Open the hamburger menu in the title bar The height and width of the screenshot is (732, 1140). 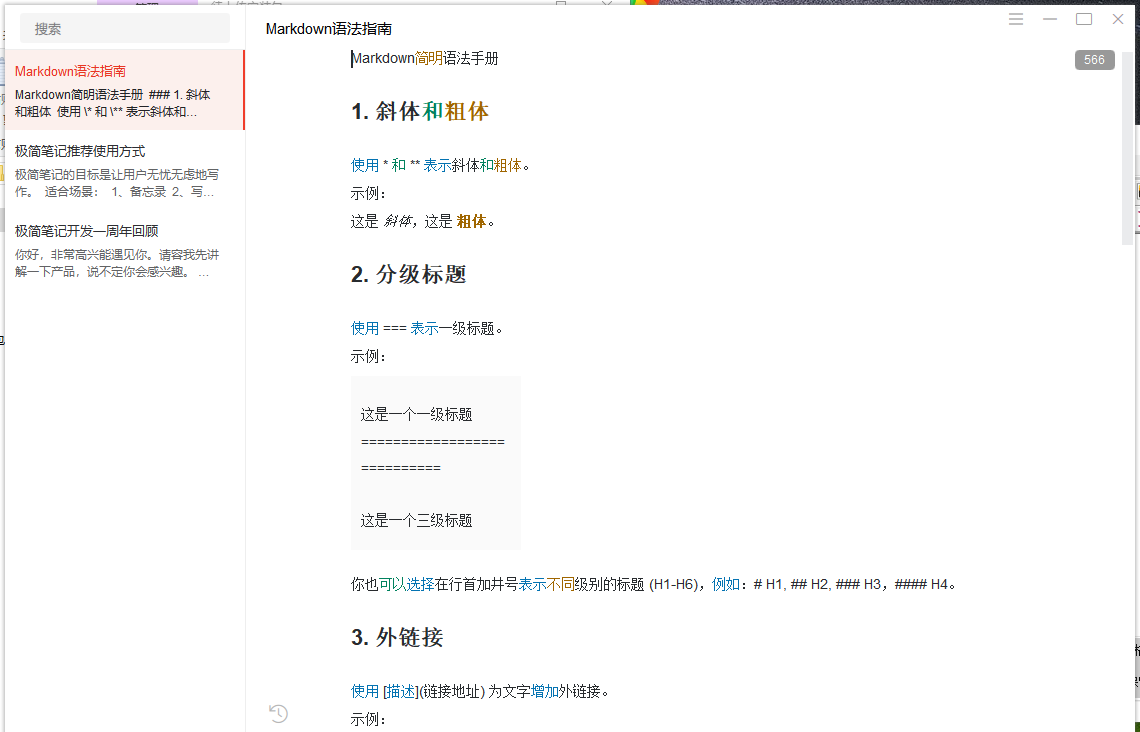pos(1016,18)
